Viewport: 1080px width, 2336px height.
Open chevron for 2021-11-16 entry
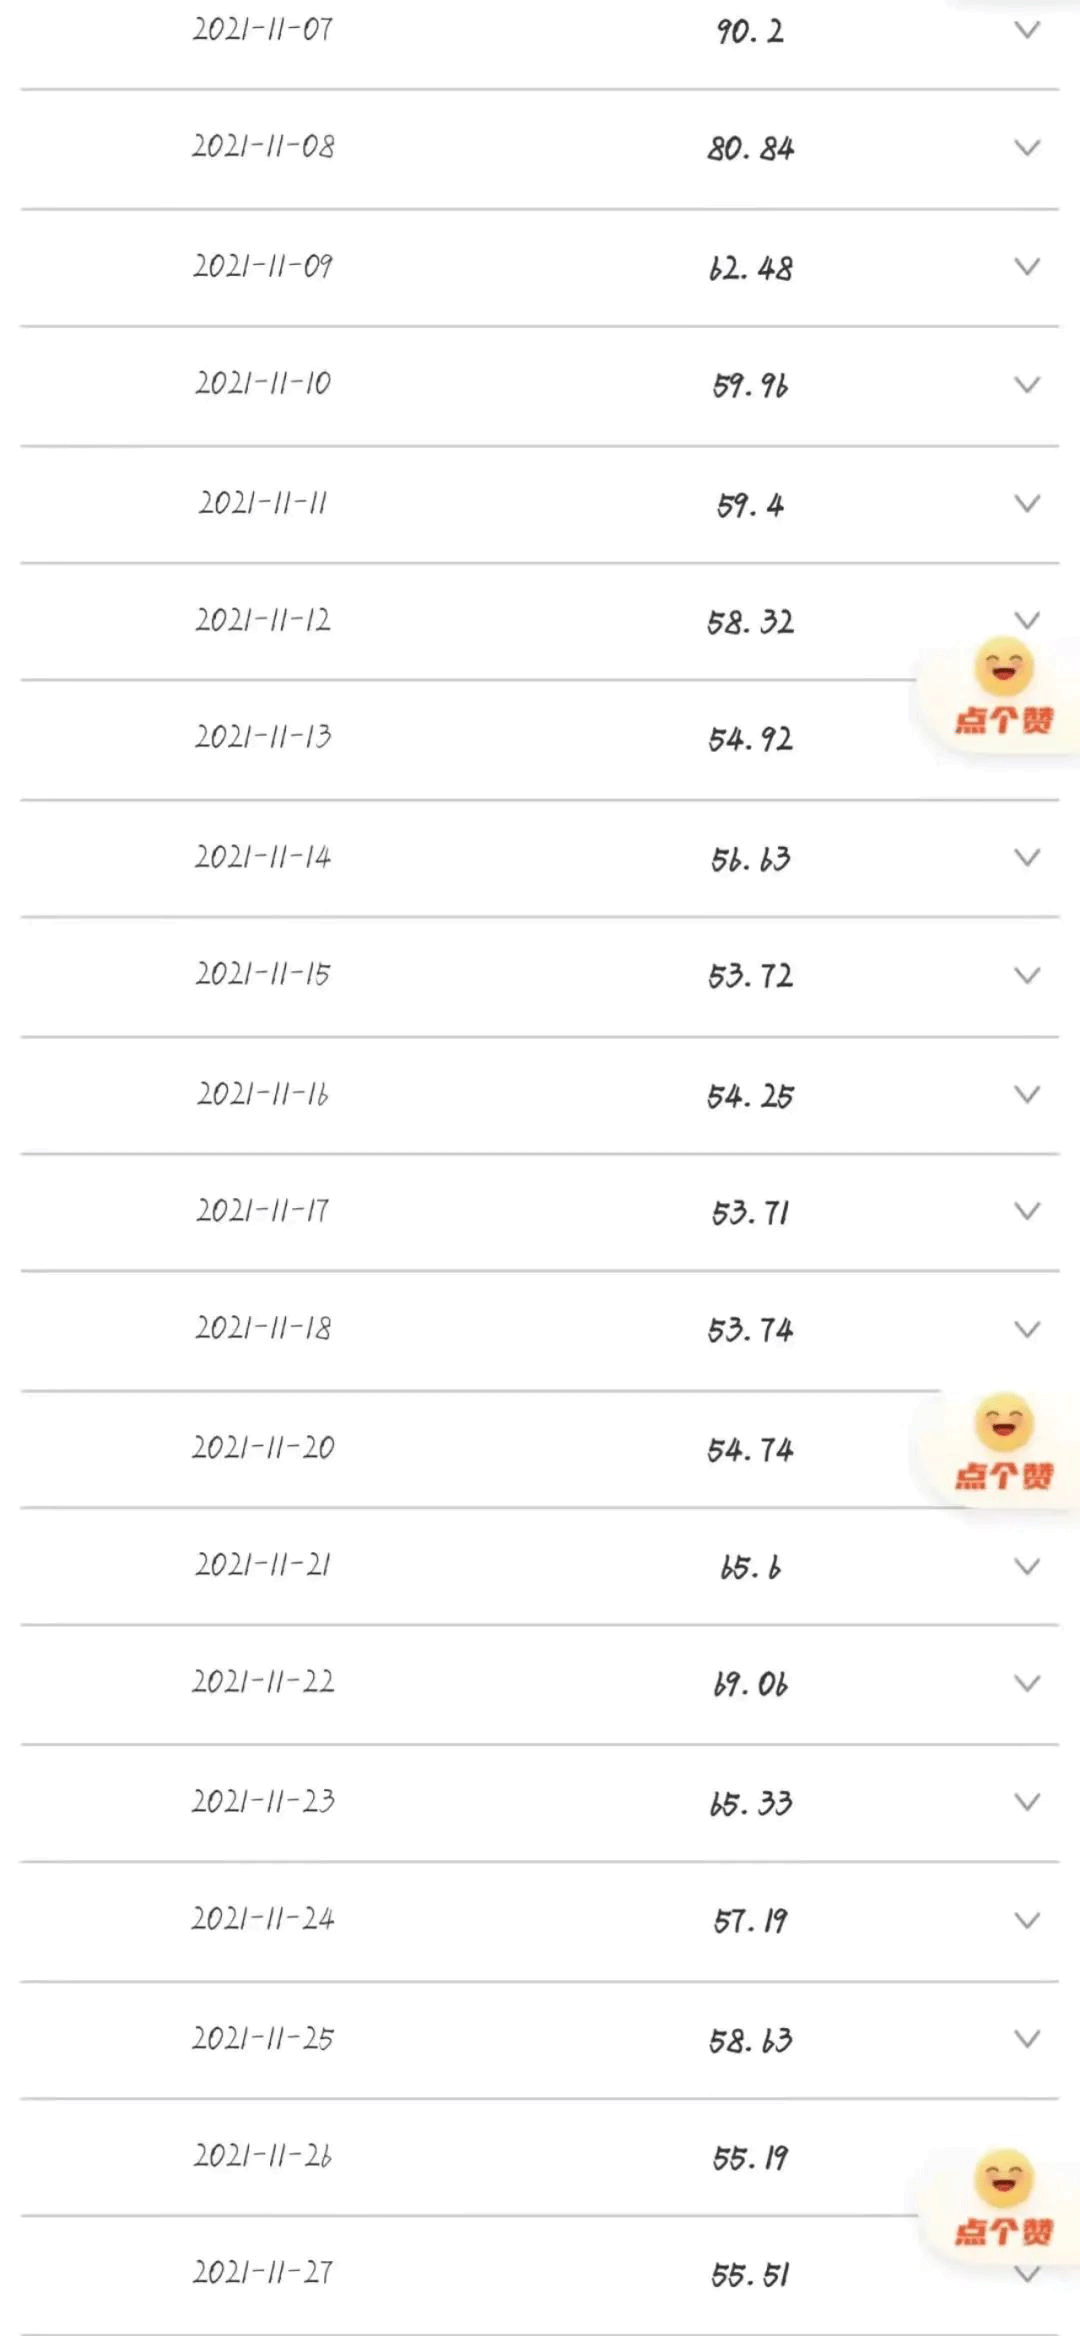(1027, 1094)
